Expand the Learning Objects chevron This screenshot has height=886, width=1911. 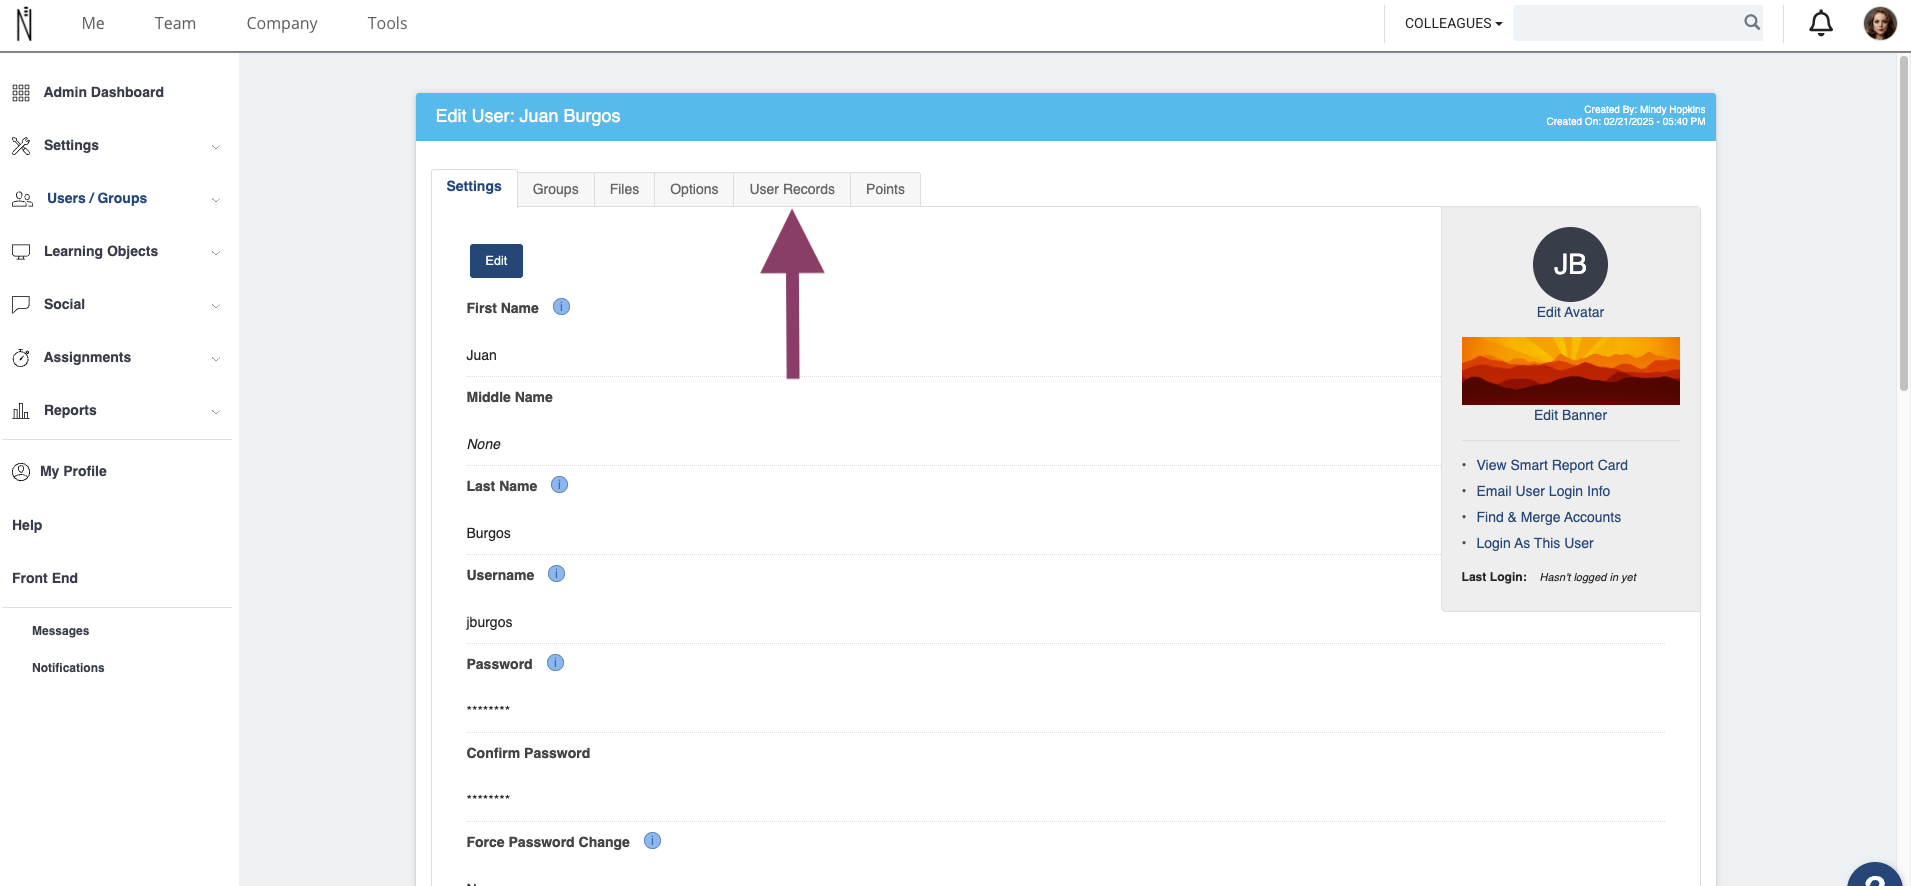tap(216, 253)
